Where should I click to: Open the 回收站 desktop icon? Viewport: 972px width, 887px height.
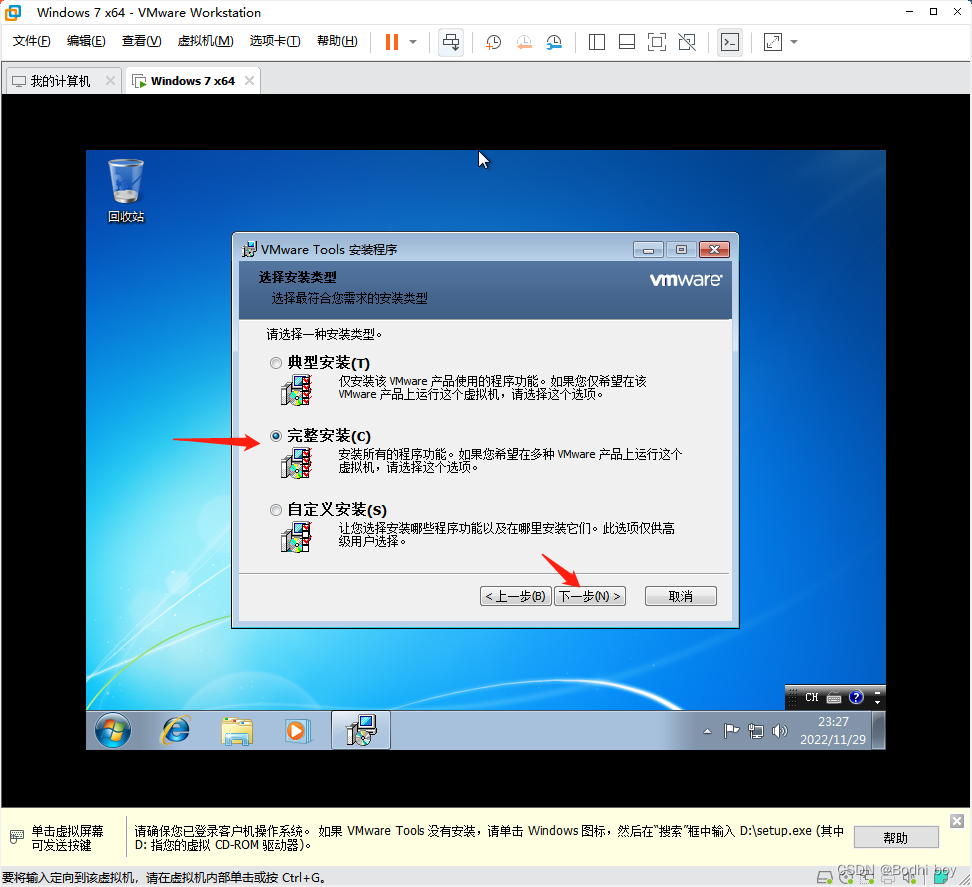[126, 190]
